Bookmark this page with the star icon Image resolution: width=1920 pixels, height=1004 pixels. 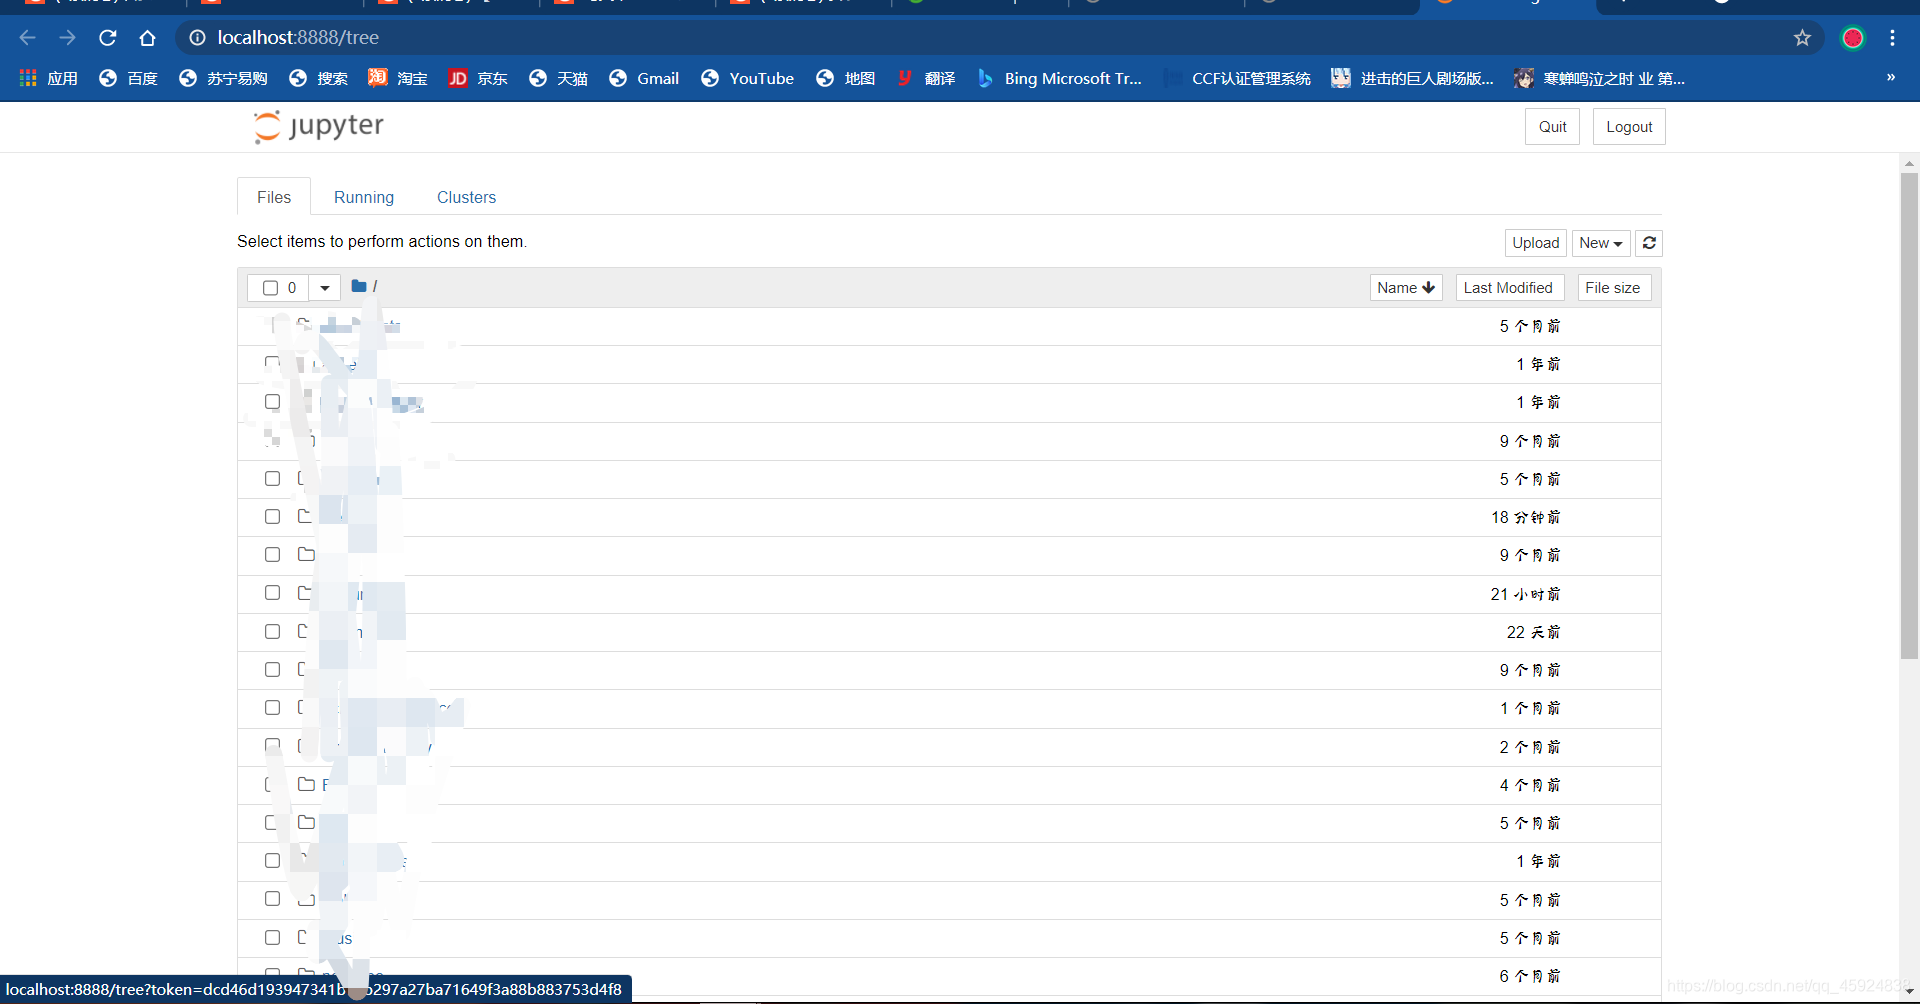click(1802, 38)
